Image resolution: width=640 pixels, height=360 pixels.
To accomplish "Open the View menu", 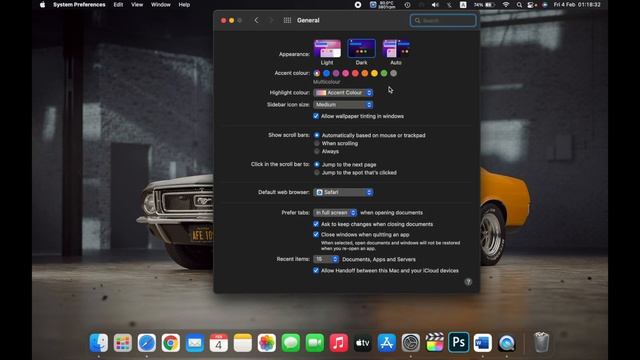I will (137, 5).
